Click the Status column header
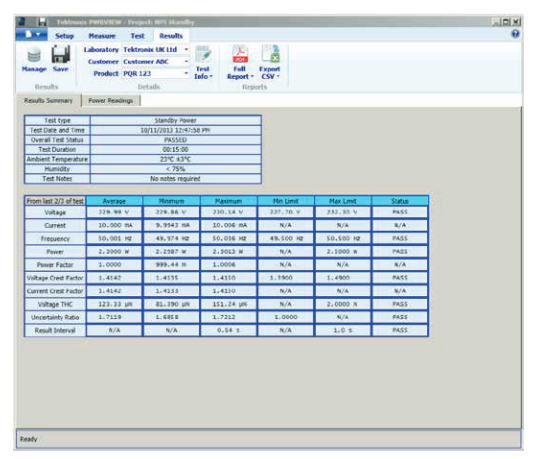The width and height of the screenshot is (538, 459). pyautogui.click(x=400, y=201)
